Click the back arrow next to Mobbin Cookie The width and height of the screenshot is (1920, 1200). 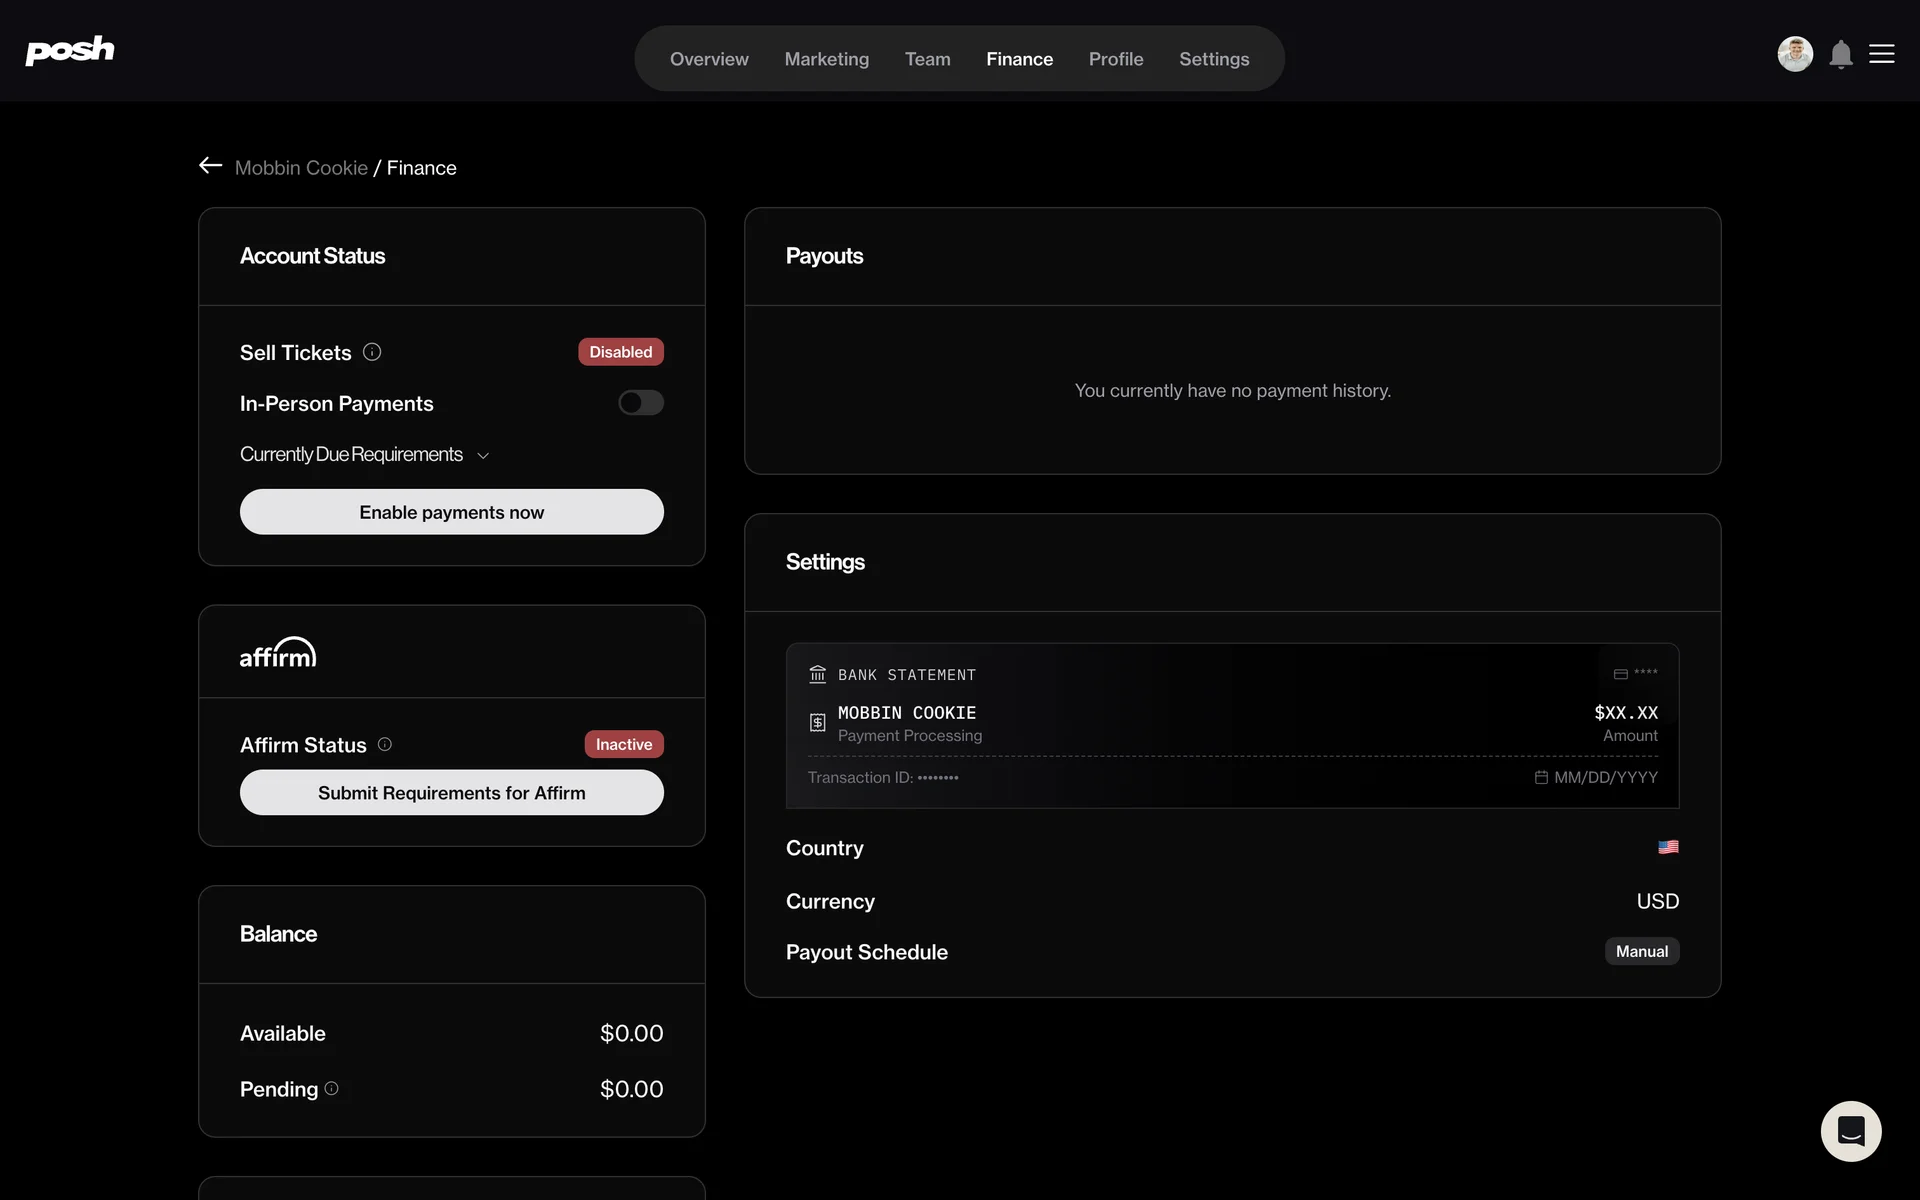pos(210,166)
